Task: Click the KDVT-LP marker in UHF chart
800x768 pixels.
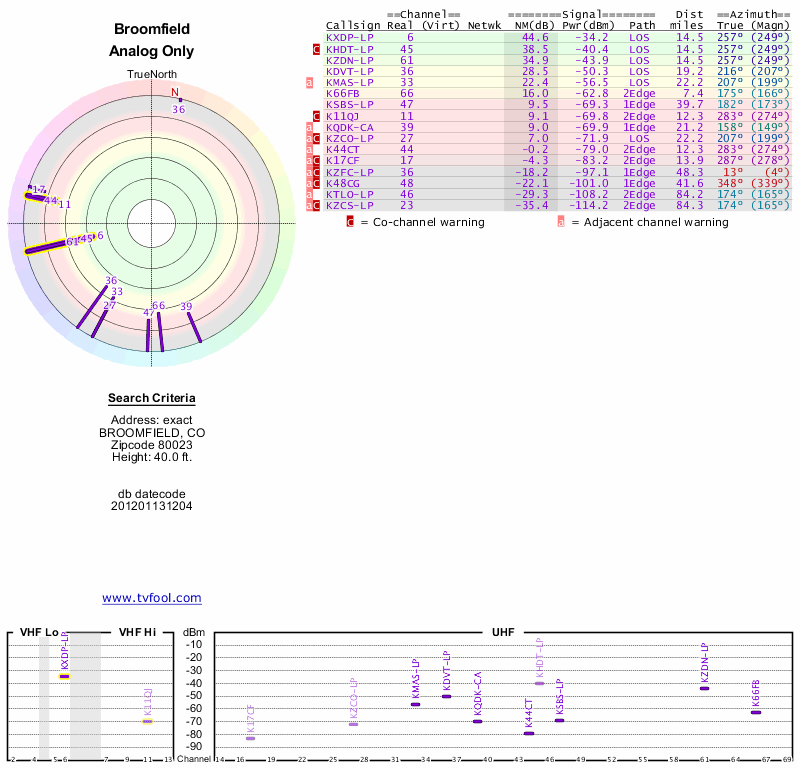Action: click(446, 697)
